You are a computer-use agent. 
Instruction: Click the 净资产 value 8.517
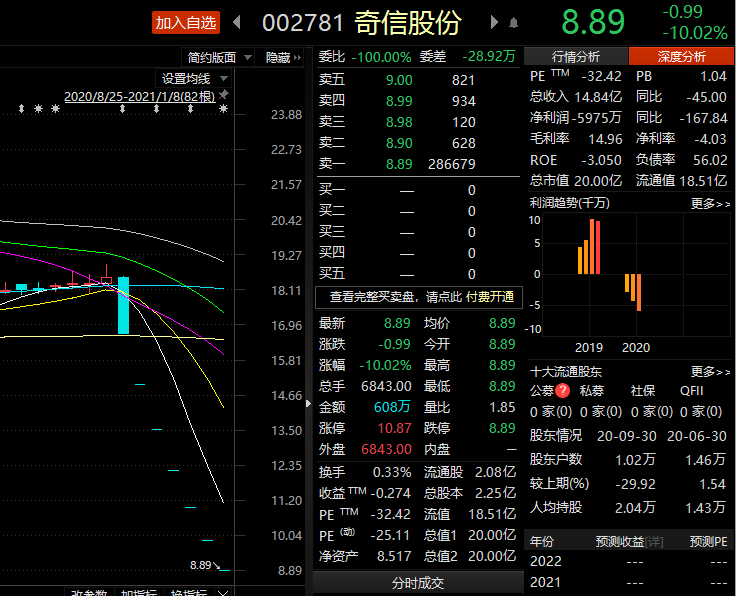click(394, 556)
